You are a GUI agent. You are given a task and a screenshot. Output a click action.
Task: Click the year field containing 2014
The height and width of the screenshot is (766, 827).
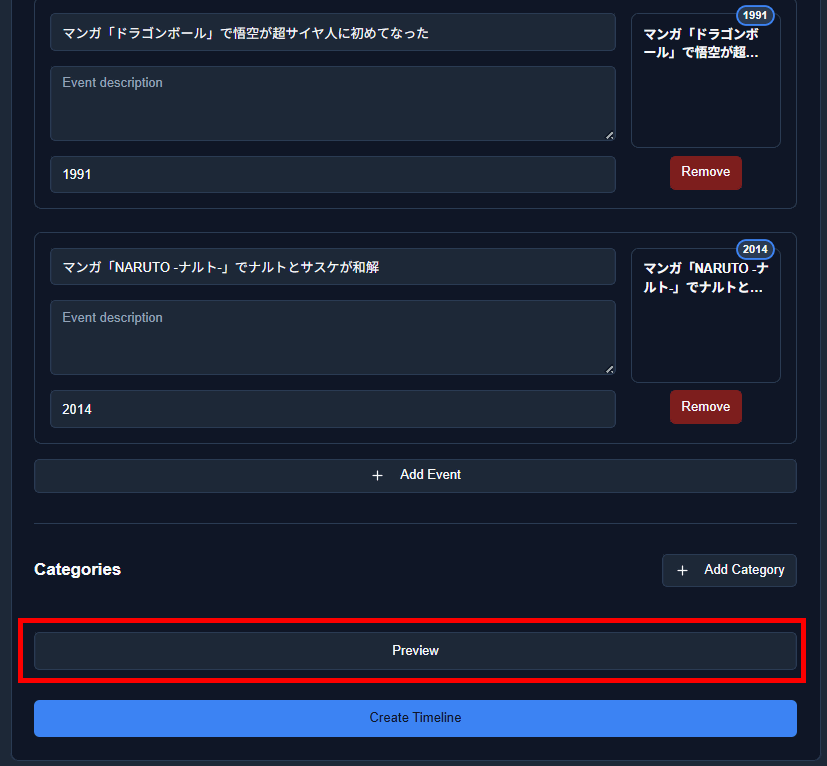(333, 409)
